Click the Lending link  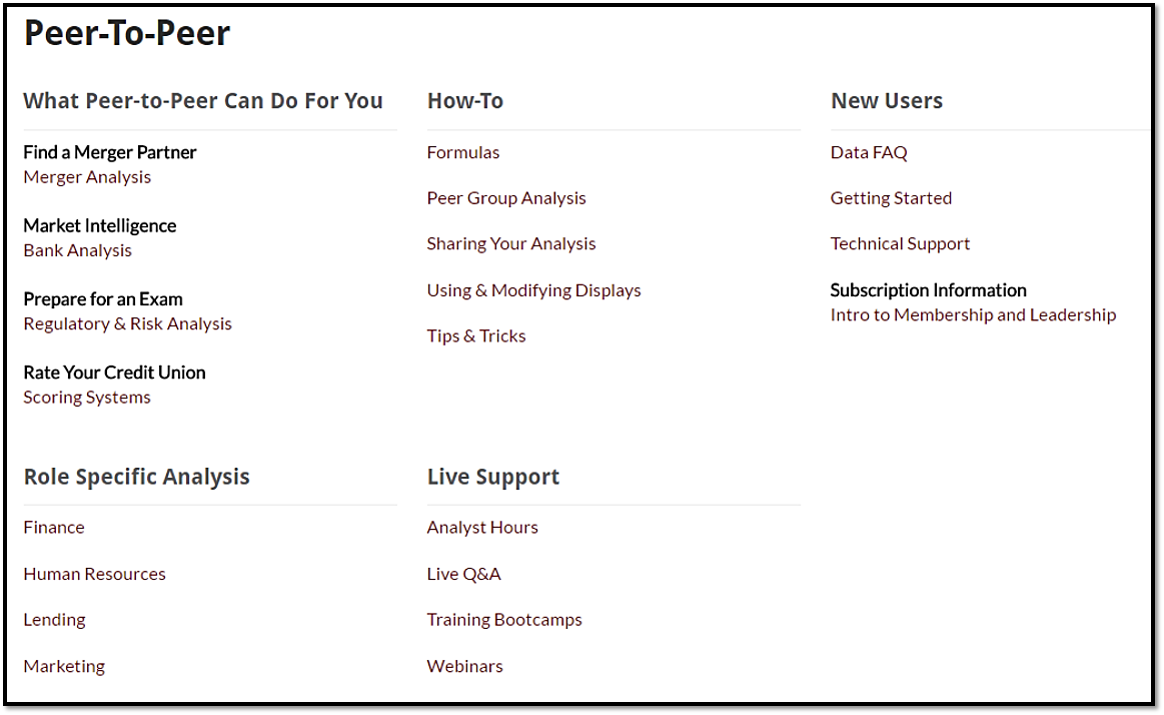click(54, 620)
